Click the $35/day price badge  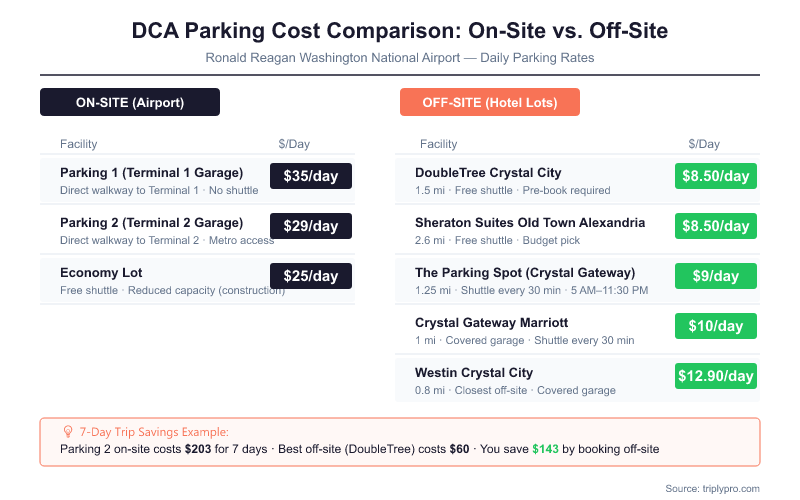pos(311,176)
